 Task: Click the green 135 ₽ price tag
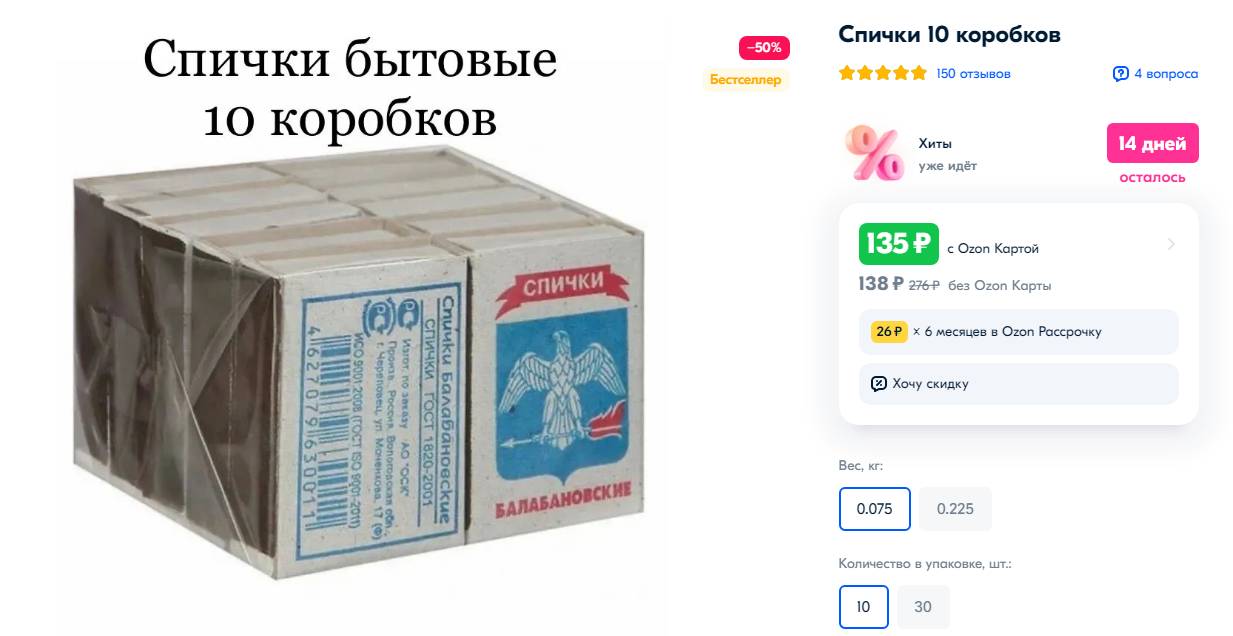tap(898, 244)
